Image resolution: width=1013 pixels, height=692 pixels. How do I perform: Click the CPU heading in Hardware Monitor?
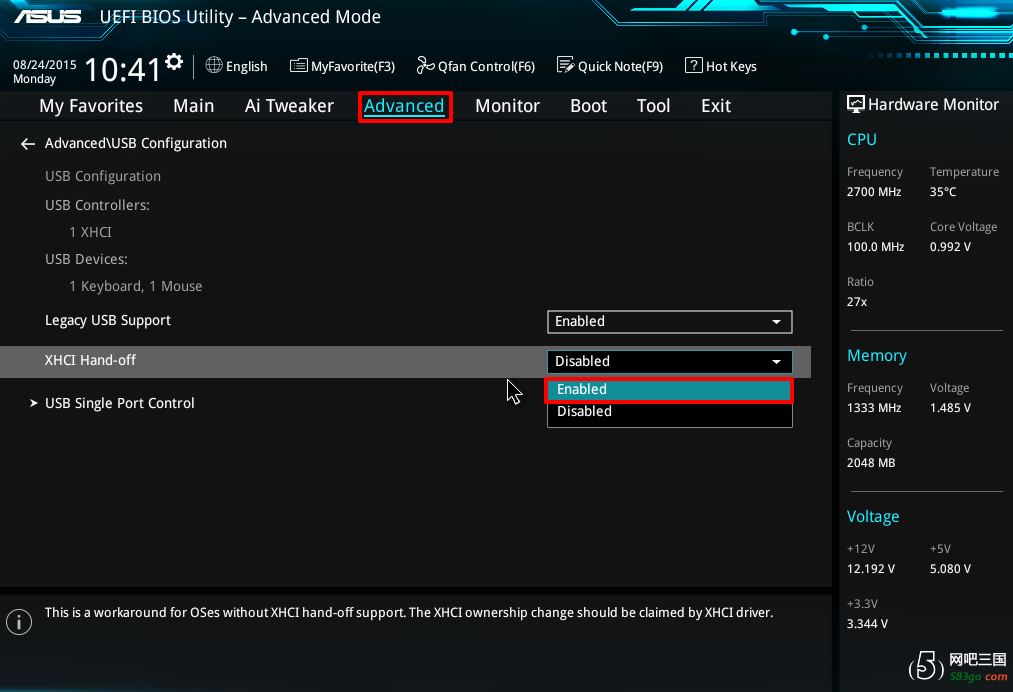click(862, 140)
